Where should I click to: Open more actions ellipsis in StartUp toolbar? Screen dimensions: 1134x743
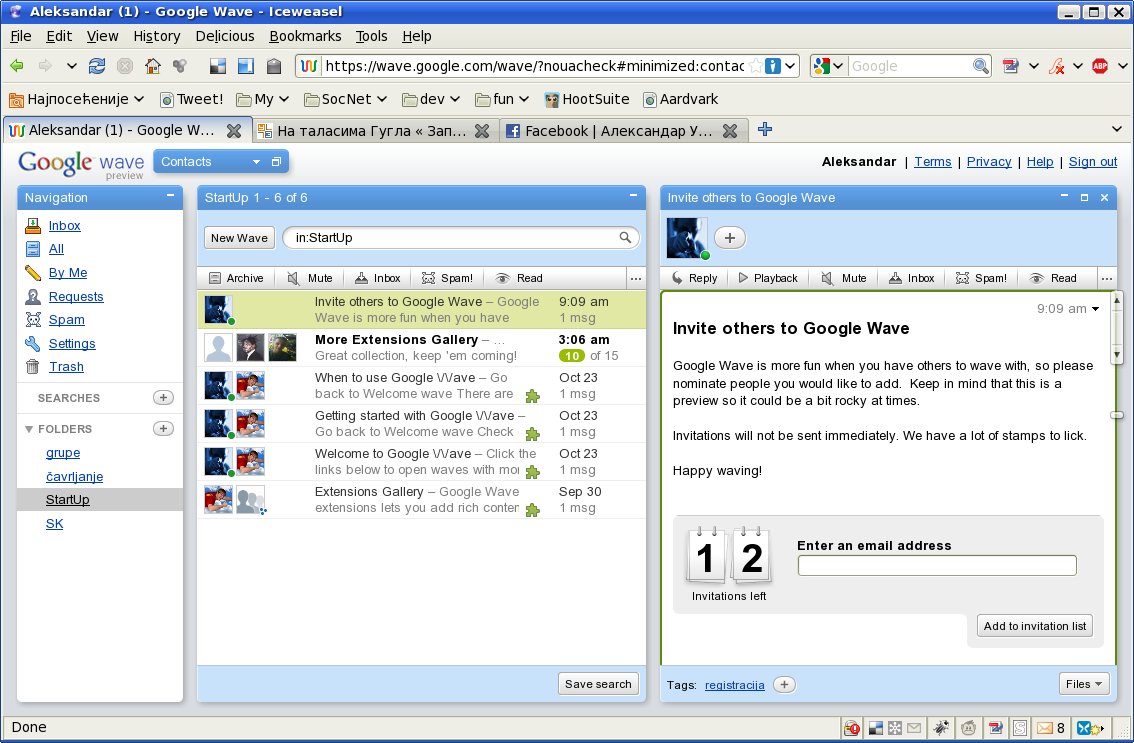coord(636,278)
